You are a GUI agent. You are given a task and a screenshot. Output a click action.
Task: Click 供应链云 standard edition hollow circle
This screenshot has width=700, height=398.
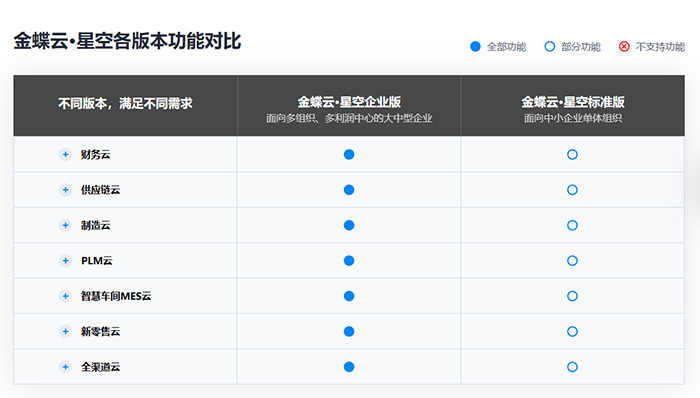click(x=572, y=190)
